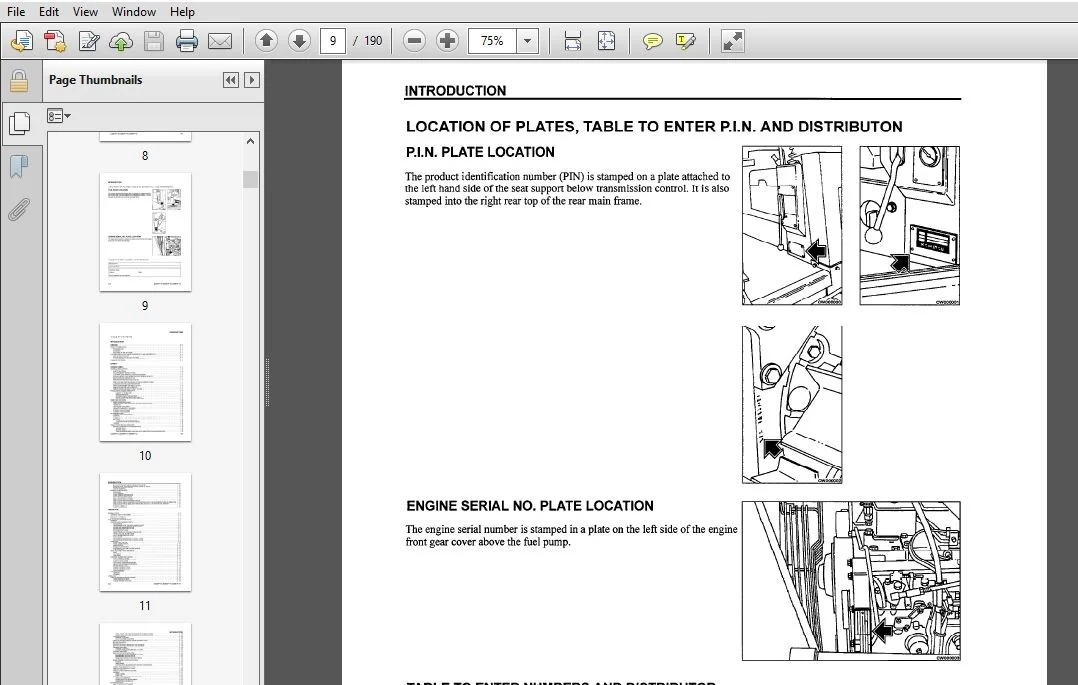Image resolution: width=1078 pixels, height=685 pixels.
Task: Expand thumbnails panel with right arrow button
Action: coord(252,80)
